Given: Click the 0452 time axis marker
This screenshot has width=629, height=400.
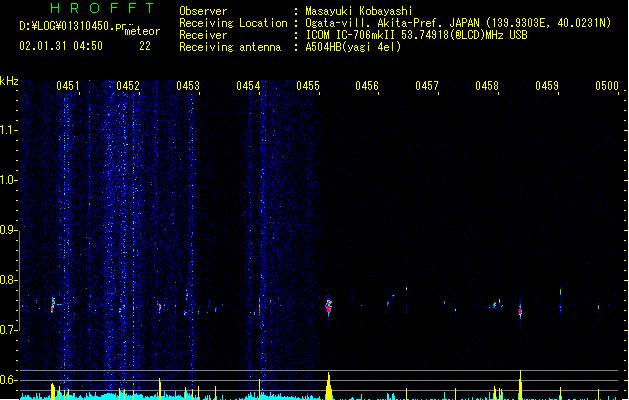Looking at the screenshot, I should 128,86.
